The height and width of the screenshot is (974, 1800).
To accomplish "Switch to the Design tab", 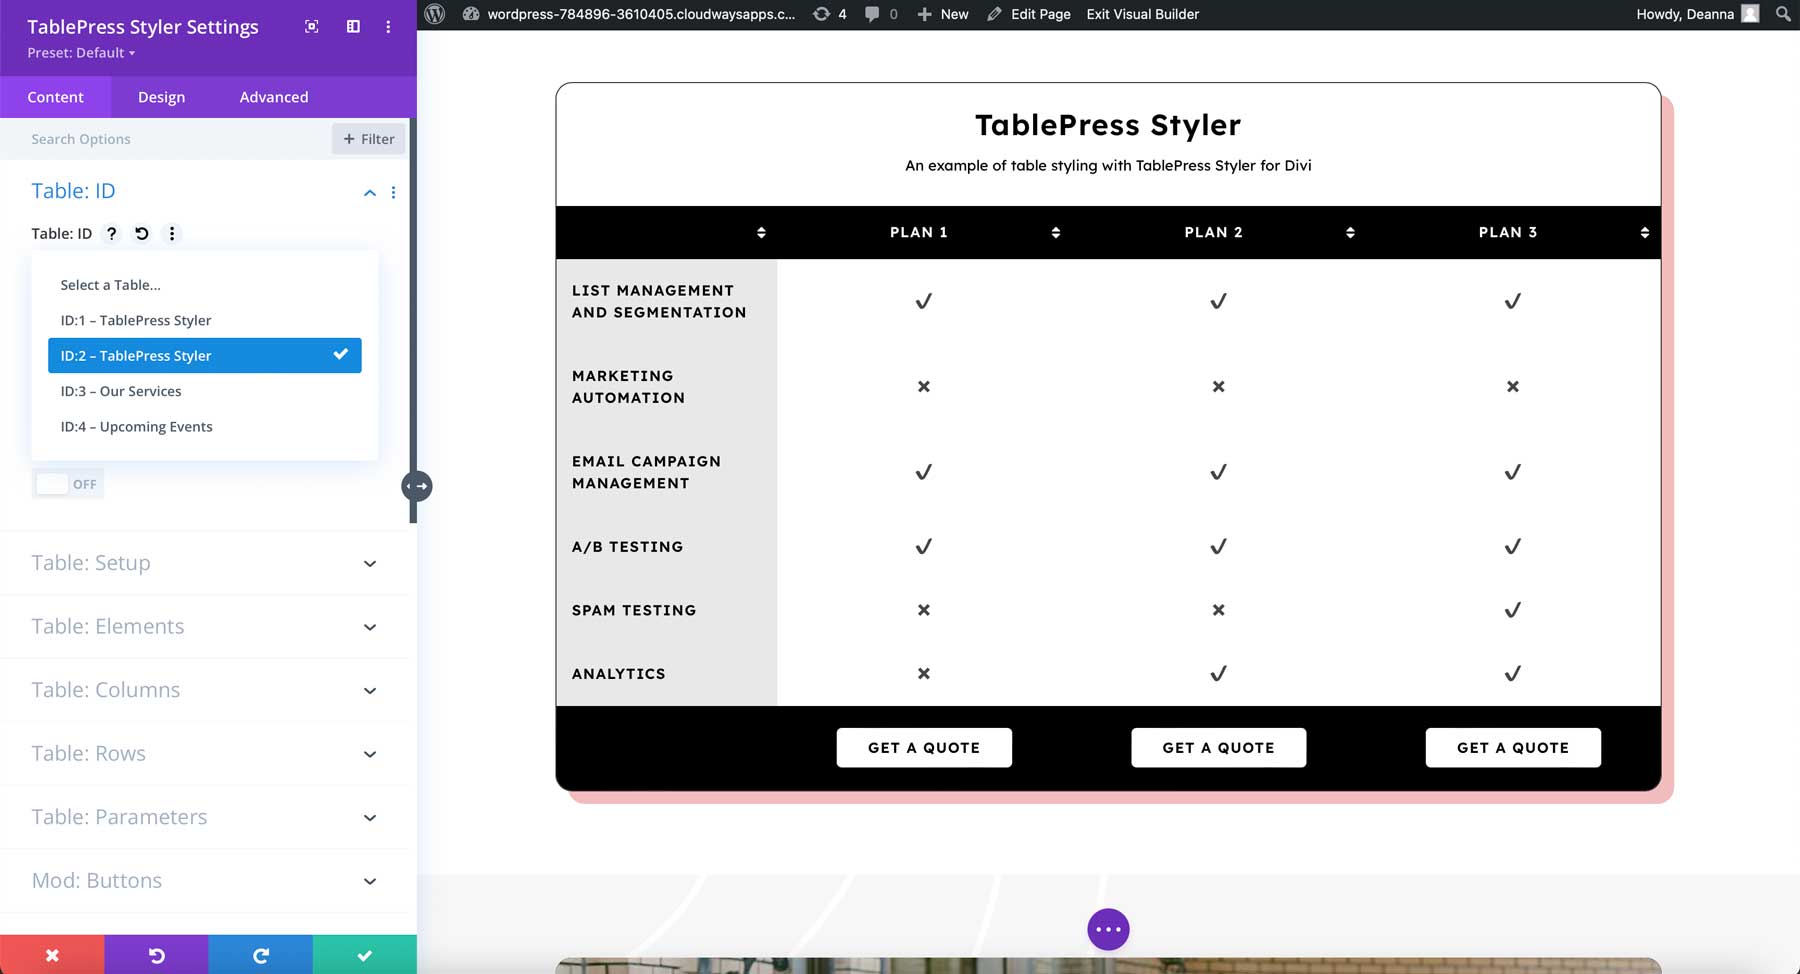I will coord(161,97).
